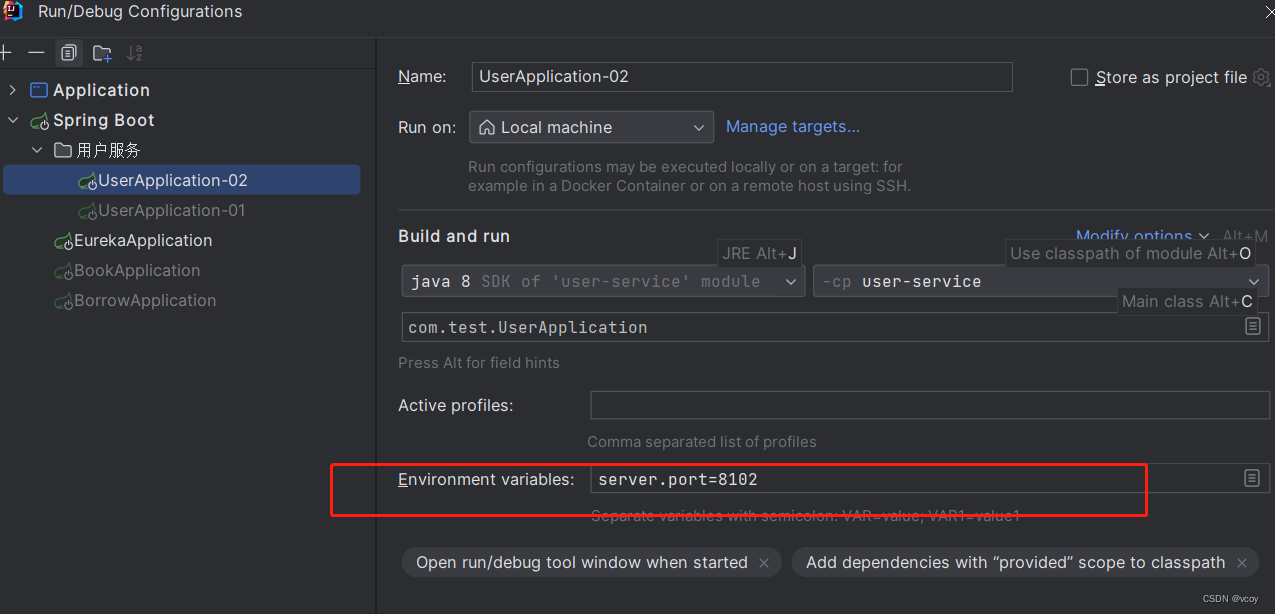The height and width of the screenshot is (614, 1275).
Task: Click the Build and run heading
Action: pos(454,236)
